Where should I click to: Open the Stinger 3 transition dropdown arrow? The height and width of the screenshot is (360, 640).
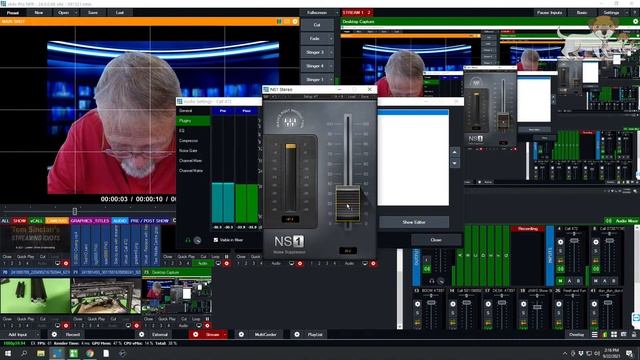331,52
